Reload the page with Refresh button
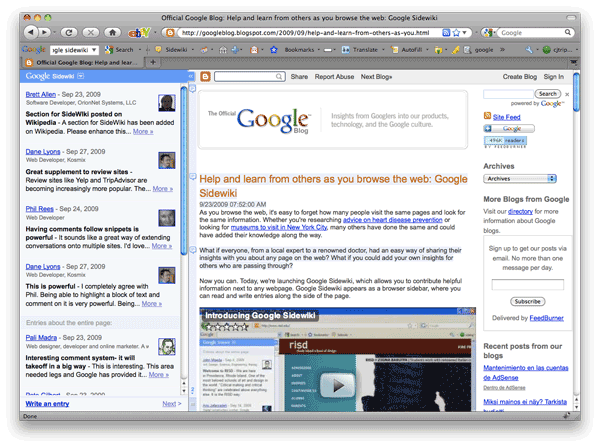 tap(69, 33)
